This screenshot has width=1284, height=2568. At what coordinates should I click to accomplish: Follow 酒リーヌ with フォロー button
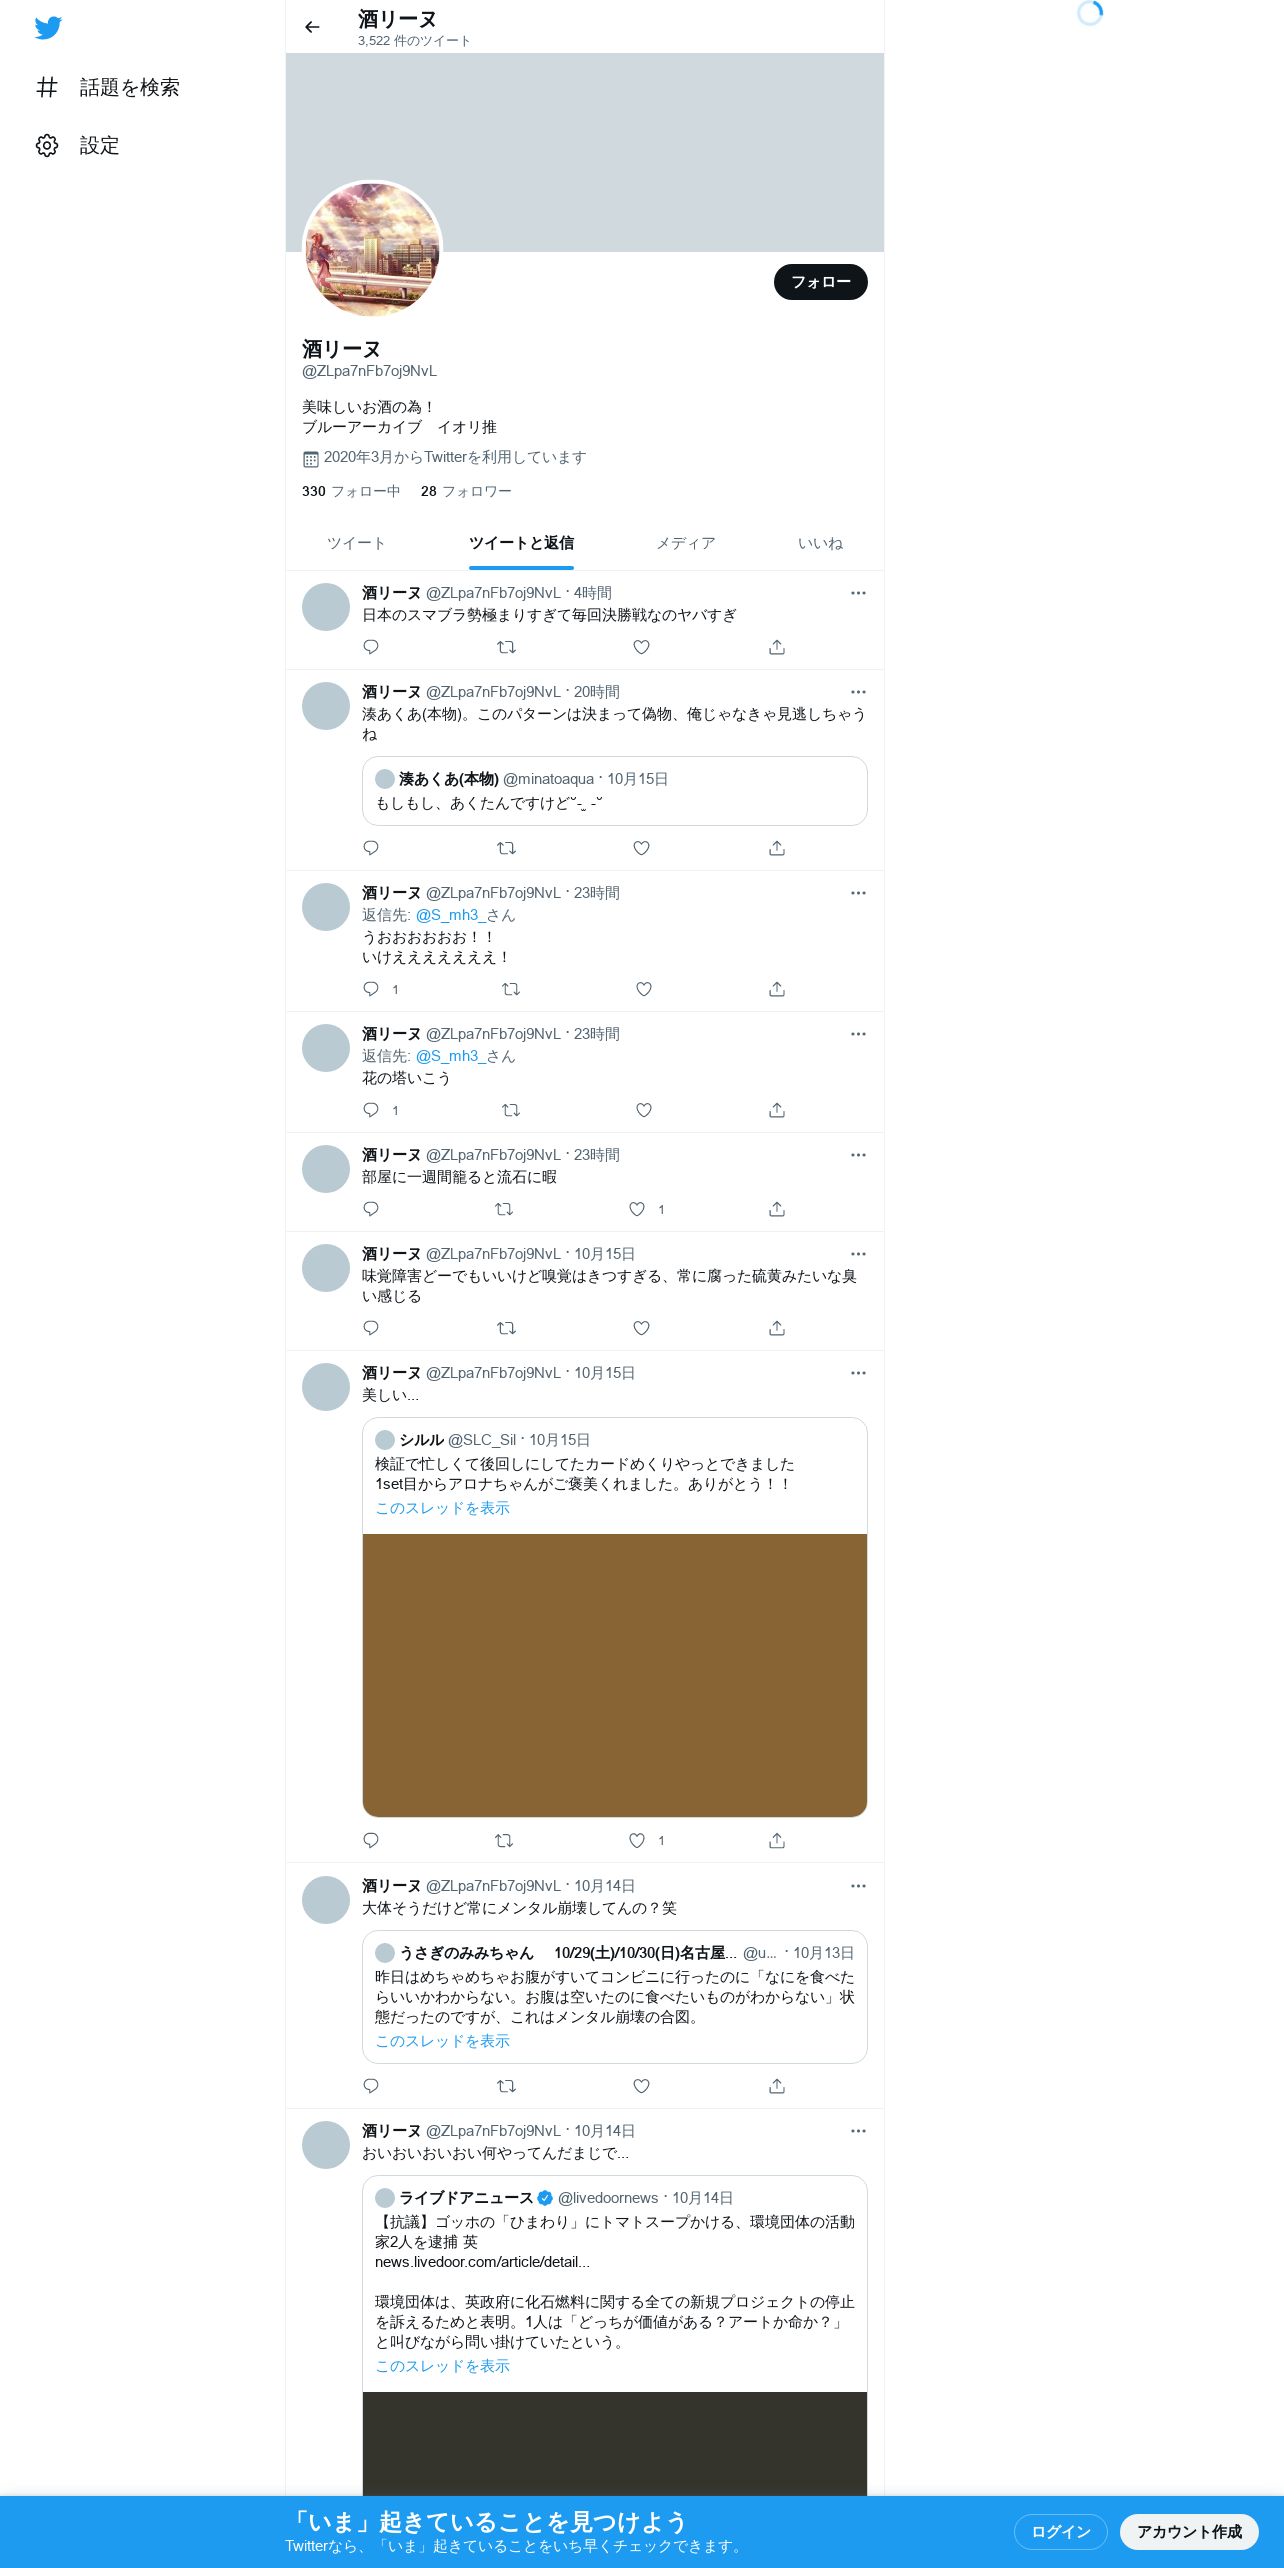pos(821,282)
